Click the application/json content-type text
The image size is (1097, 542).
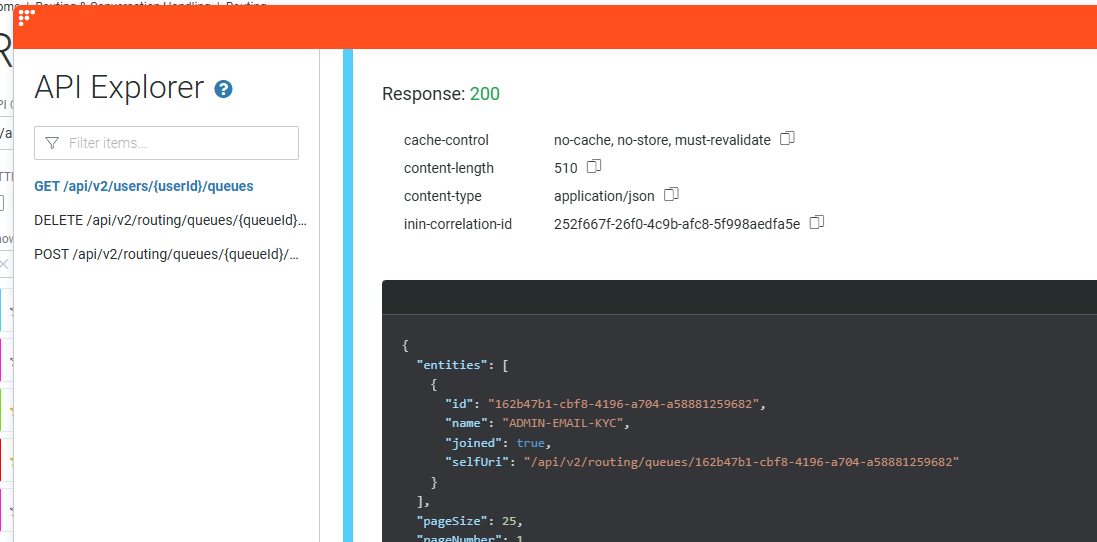[604, 196]
